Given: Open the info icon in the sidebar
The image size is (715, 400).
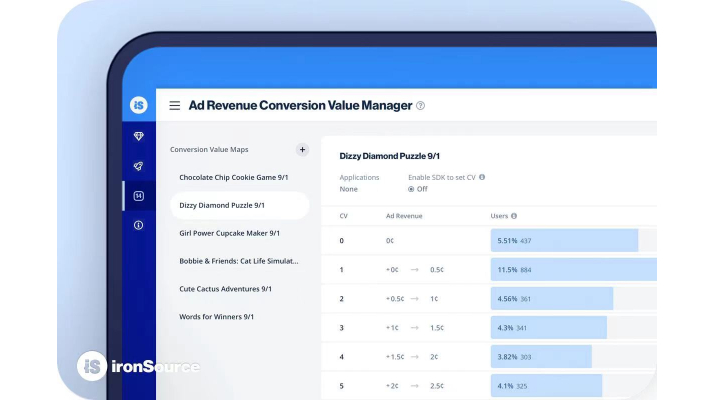Looking at the screenshot, I should point(139,225).
